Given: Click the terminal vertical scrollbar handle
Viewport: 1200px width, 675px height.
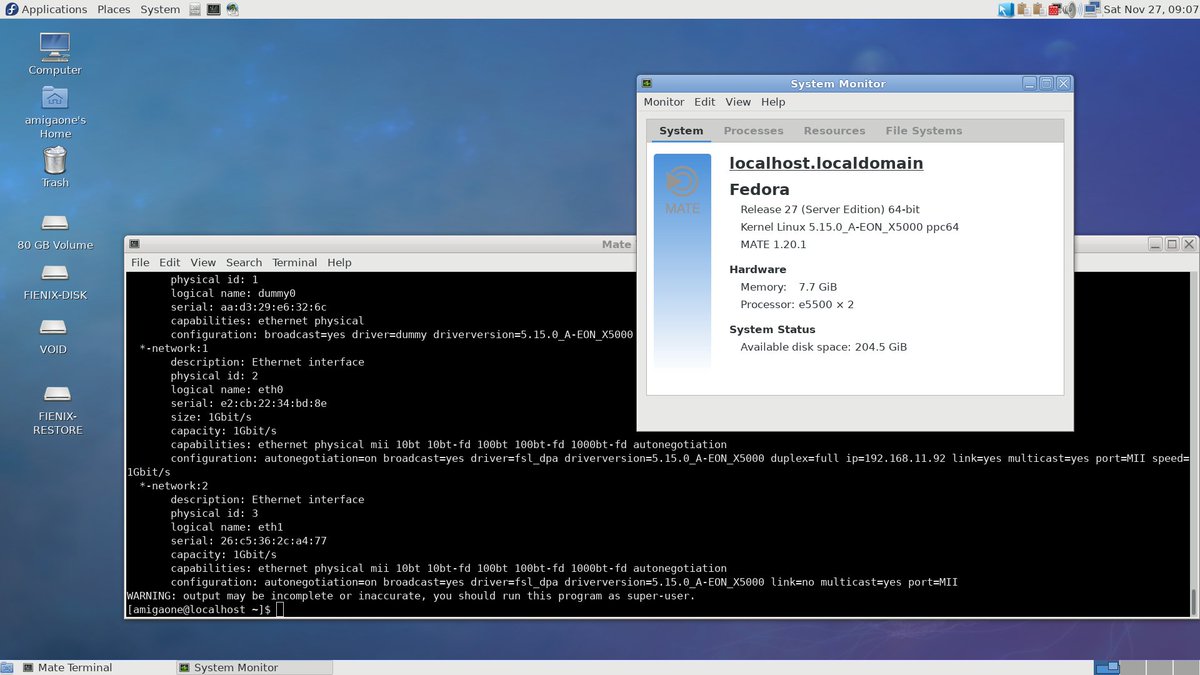Looking at the screenshot, I should [1193, 601].
